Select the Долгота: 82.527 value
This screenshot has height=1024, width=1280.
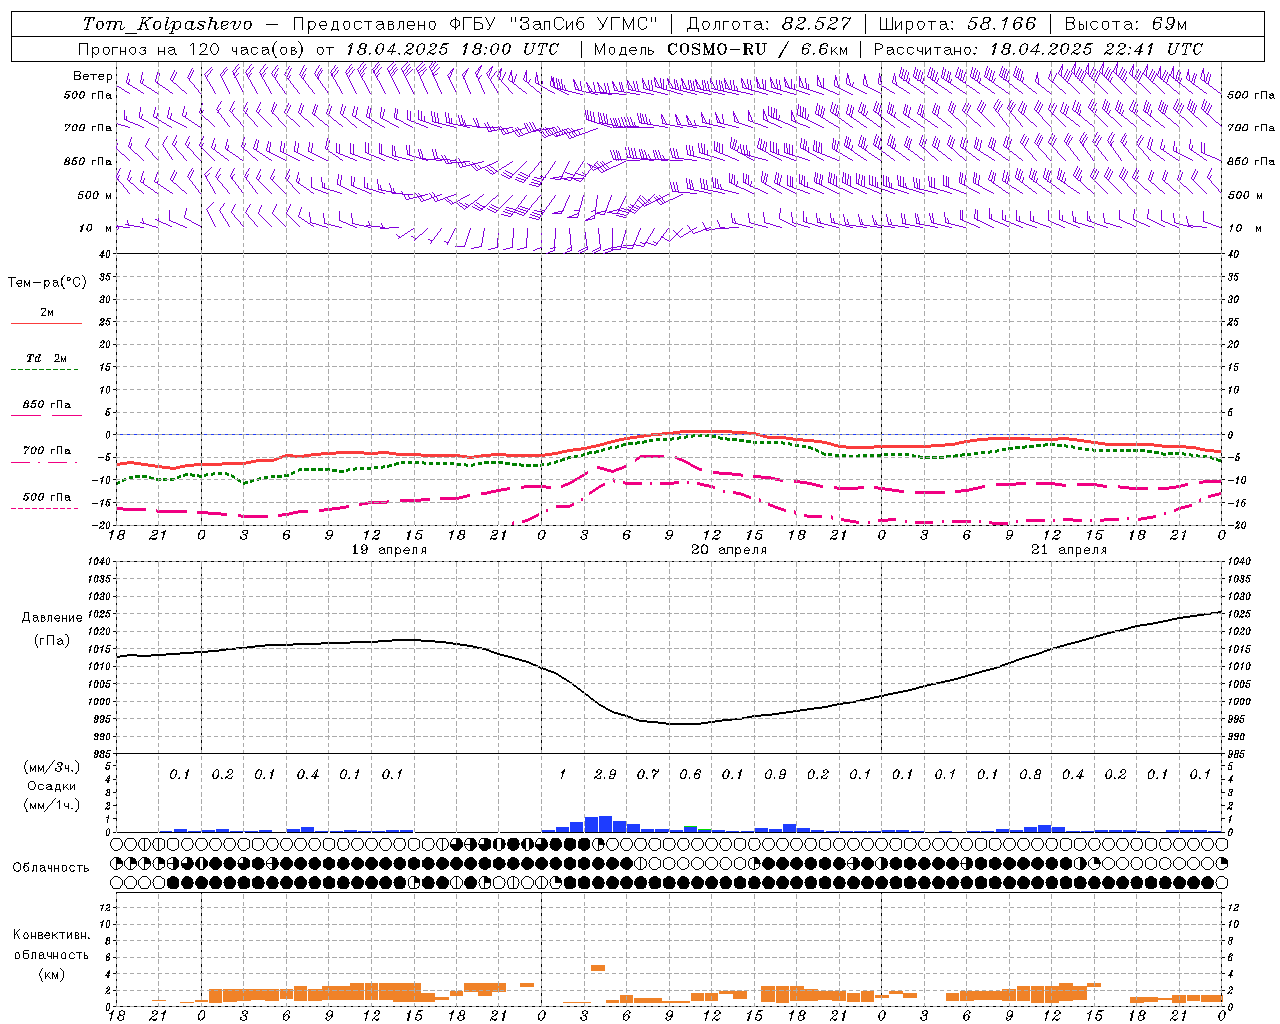coord(769,24)
